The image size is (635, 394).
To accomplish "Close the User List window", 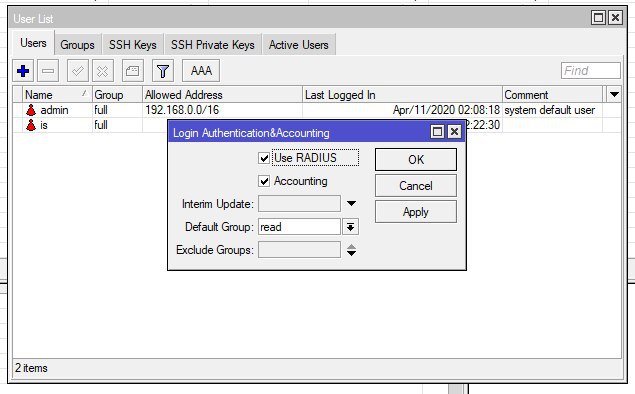I will pyautogui.click(x=616, y=18).
